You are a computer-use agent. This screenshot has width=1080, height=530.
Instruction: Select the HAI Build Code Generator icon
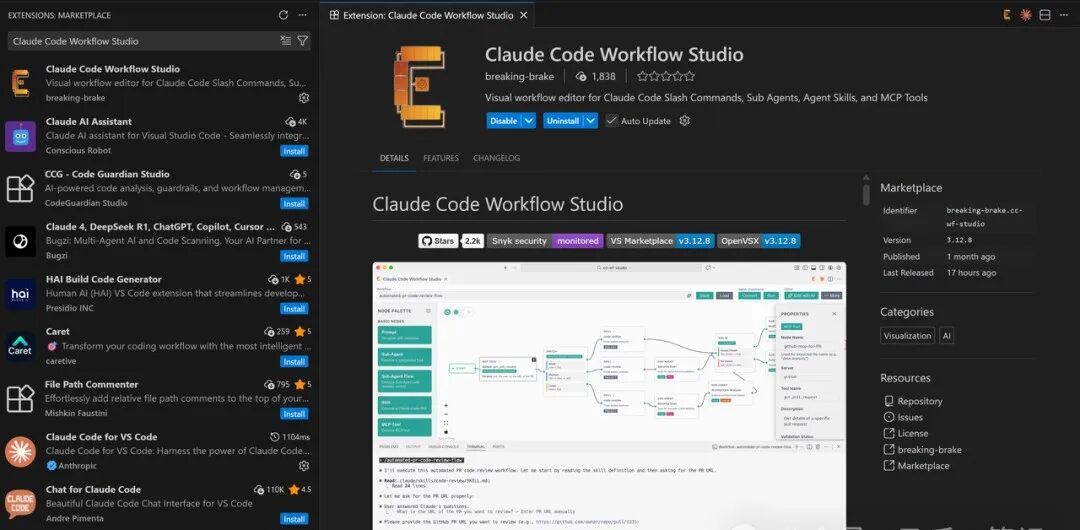point(21,294)
